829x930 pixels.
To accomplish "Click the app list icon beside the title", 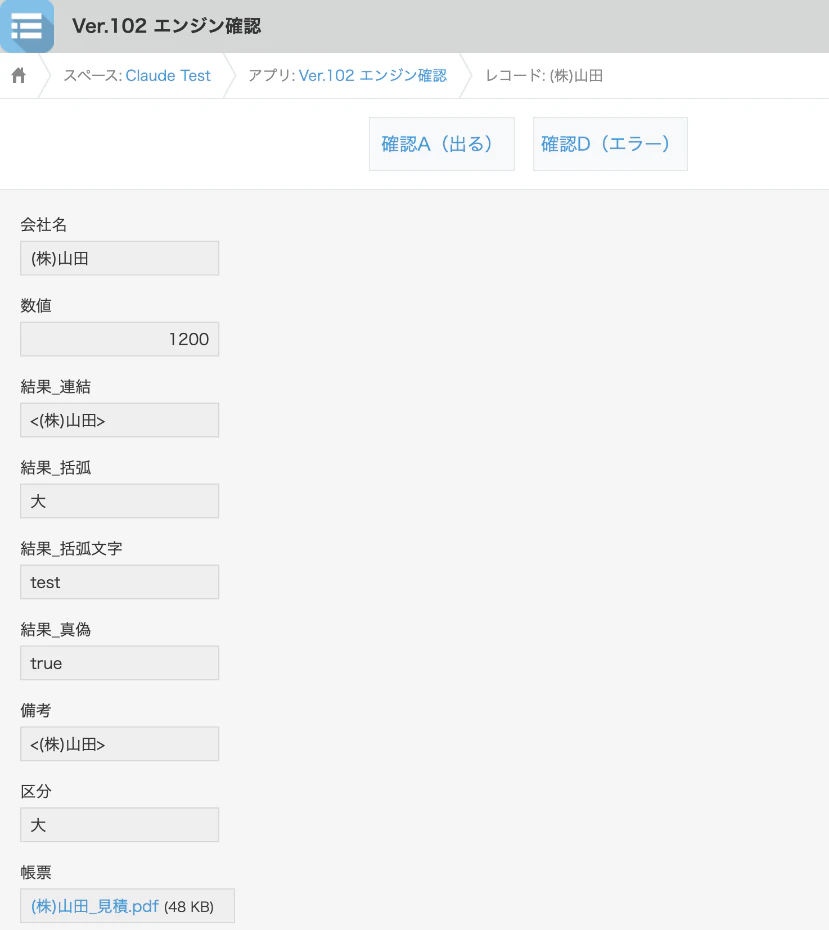I will 27,26.
